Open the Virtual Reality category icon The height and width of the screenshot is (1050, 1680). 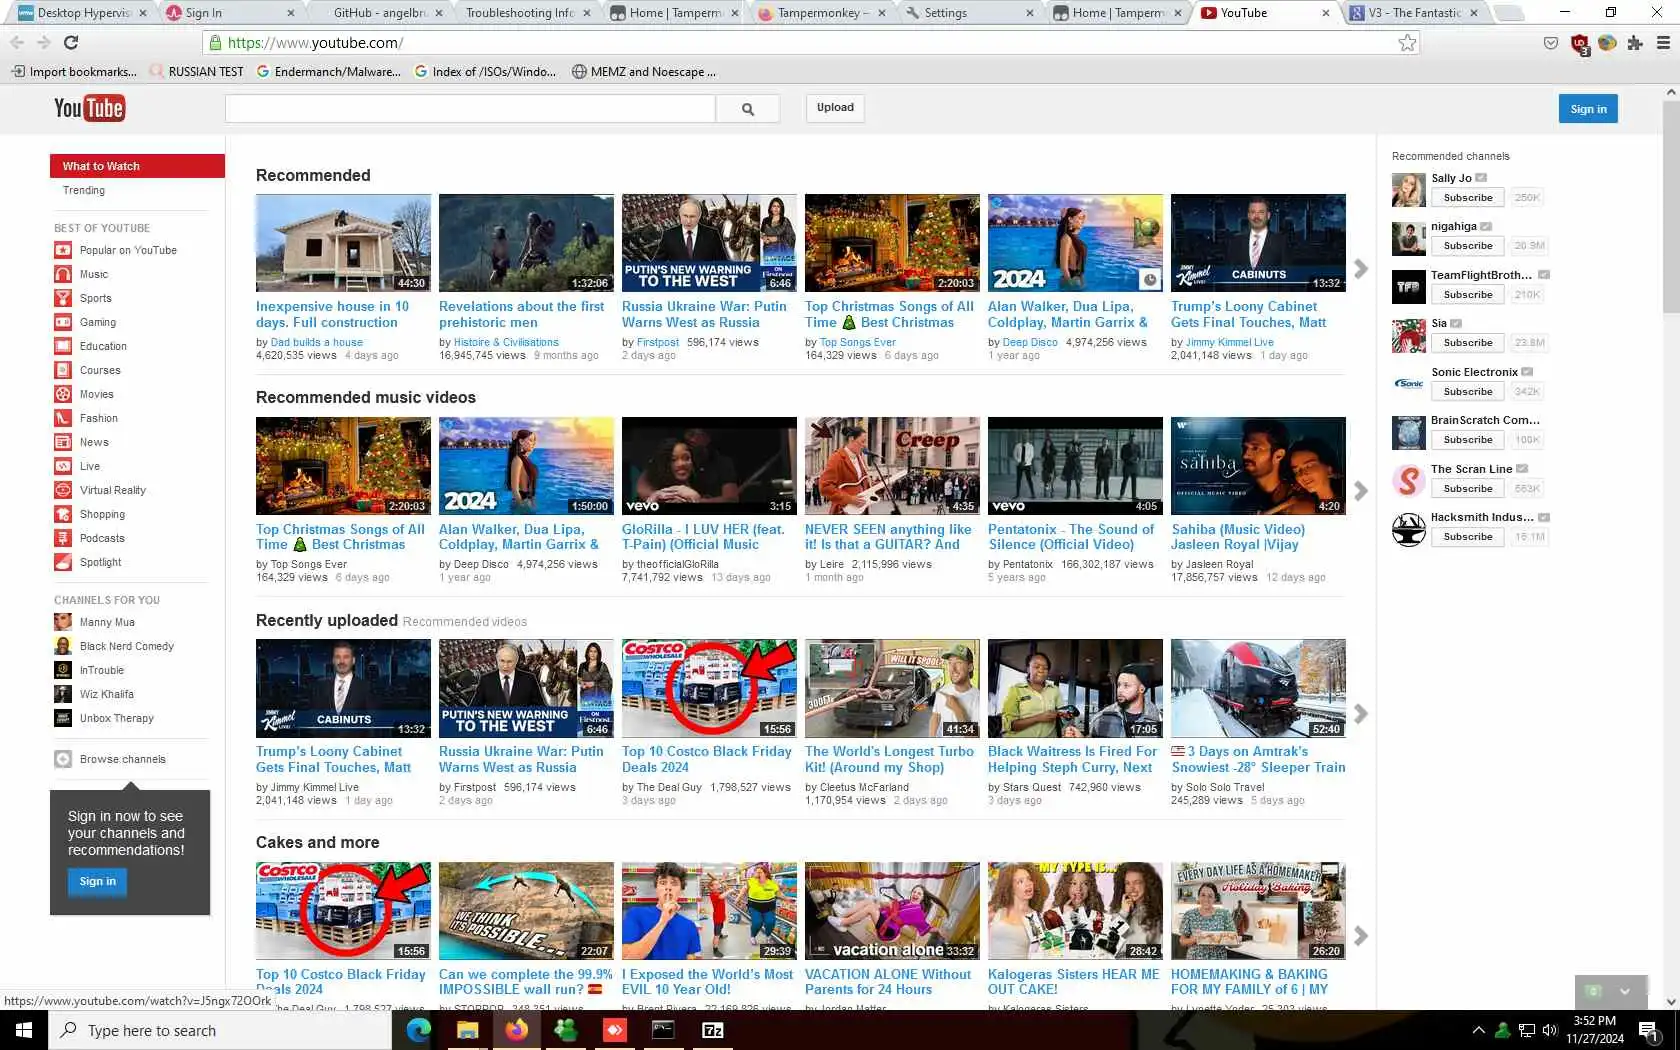point(63,490)
